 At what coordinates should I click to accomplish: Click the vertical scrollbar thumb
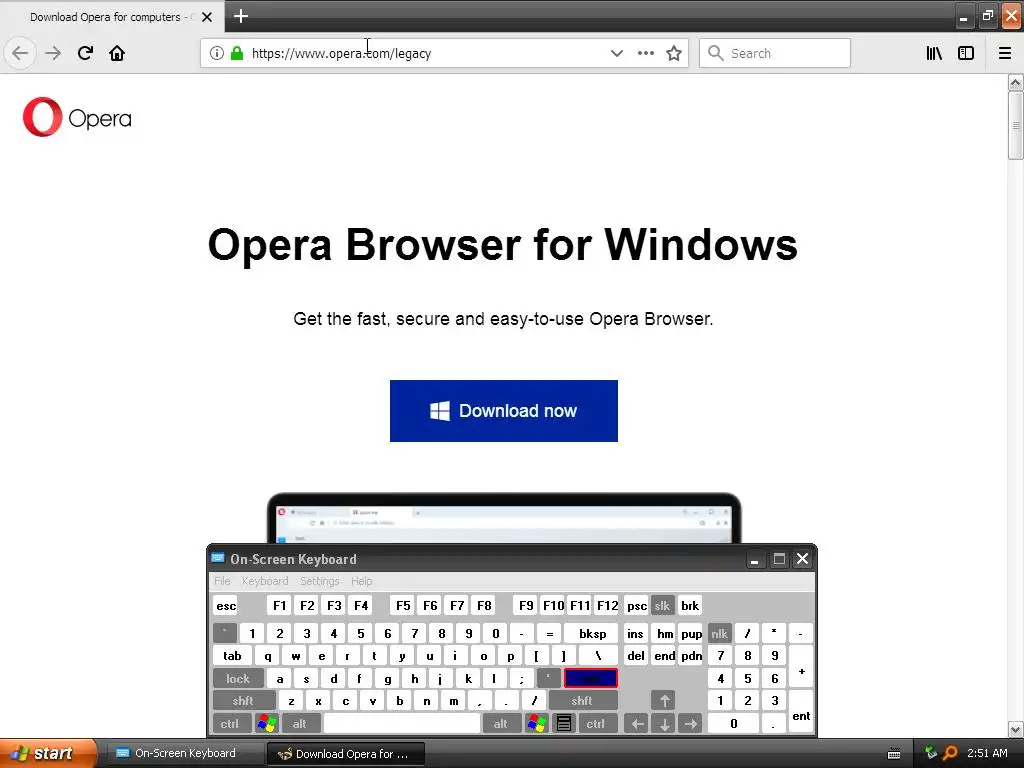[1015, 125]
